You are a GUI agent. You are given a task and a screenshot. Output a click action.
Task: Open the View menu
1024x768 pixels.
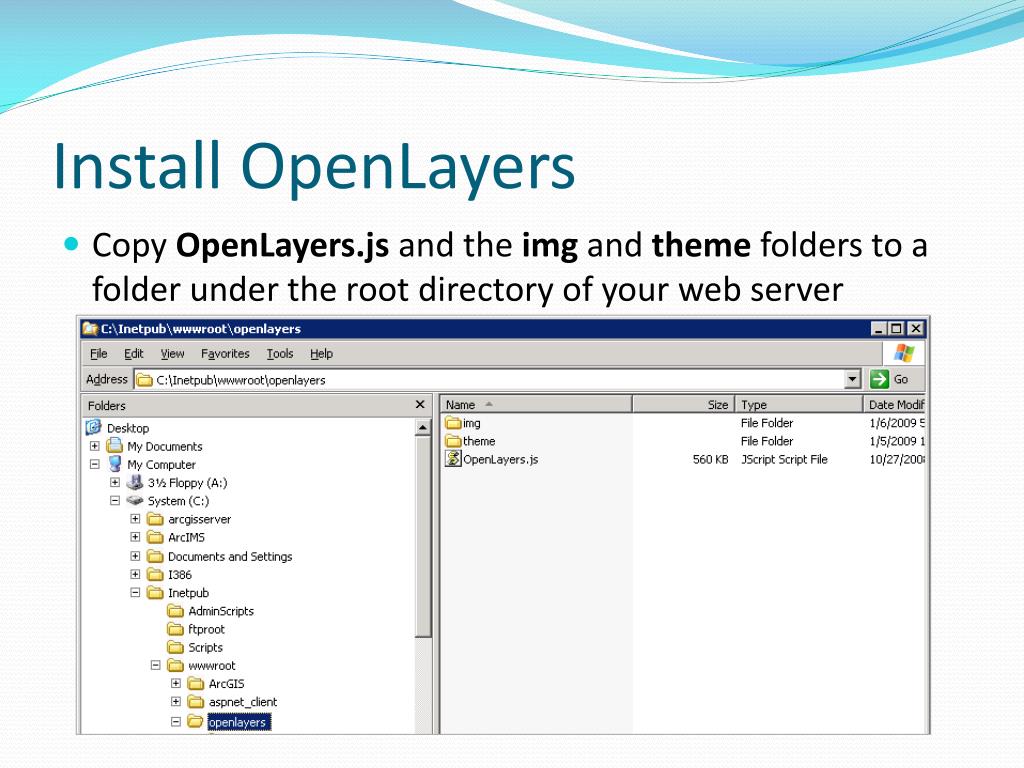172,353
